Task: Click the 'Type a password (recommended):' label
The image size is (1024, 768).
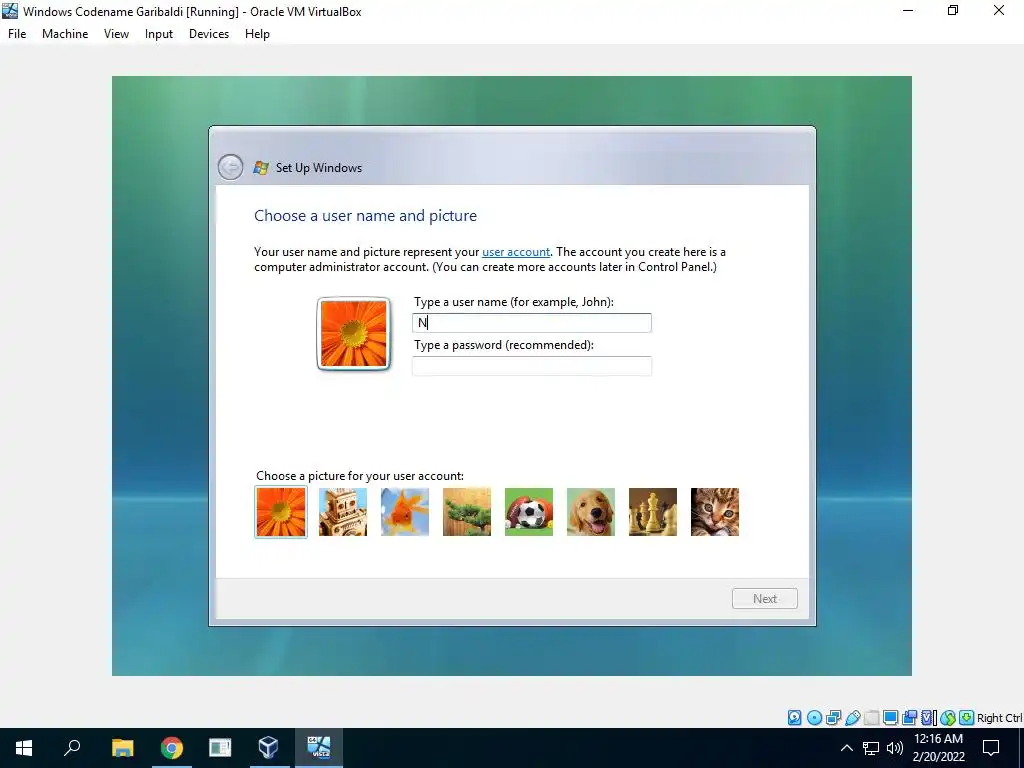Action: pyautogui.click(x=504, y=345)
